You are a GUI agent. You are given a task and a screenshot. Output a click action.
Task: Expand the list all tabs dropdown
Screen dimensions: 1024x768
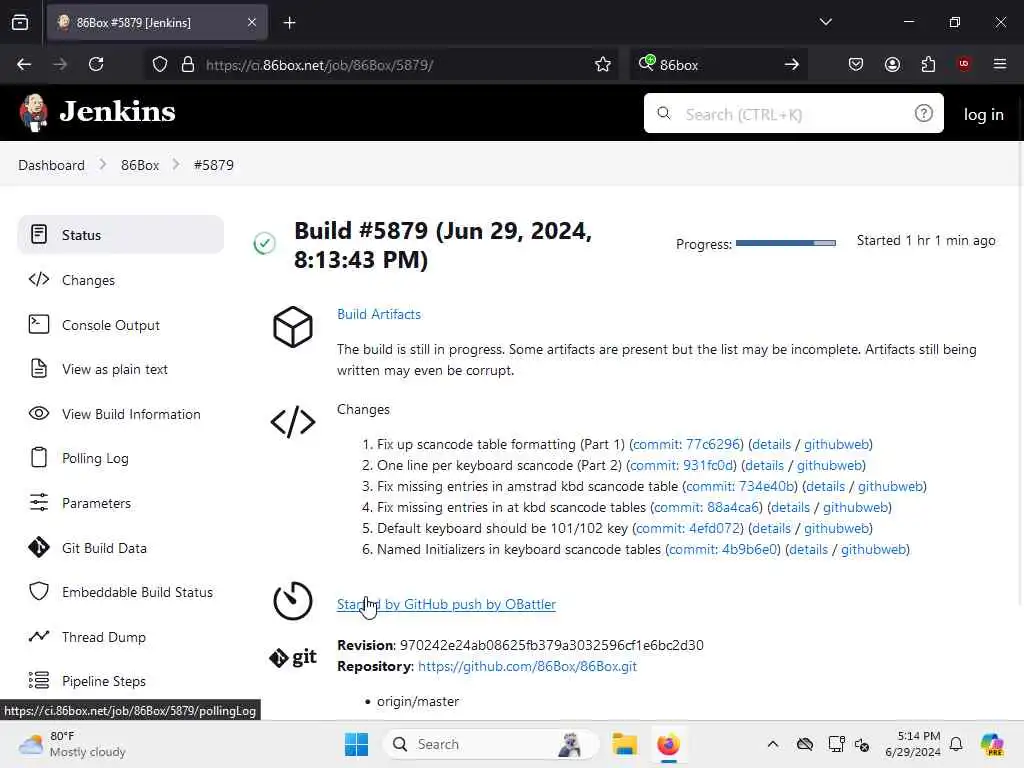coord(826,22)
